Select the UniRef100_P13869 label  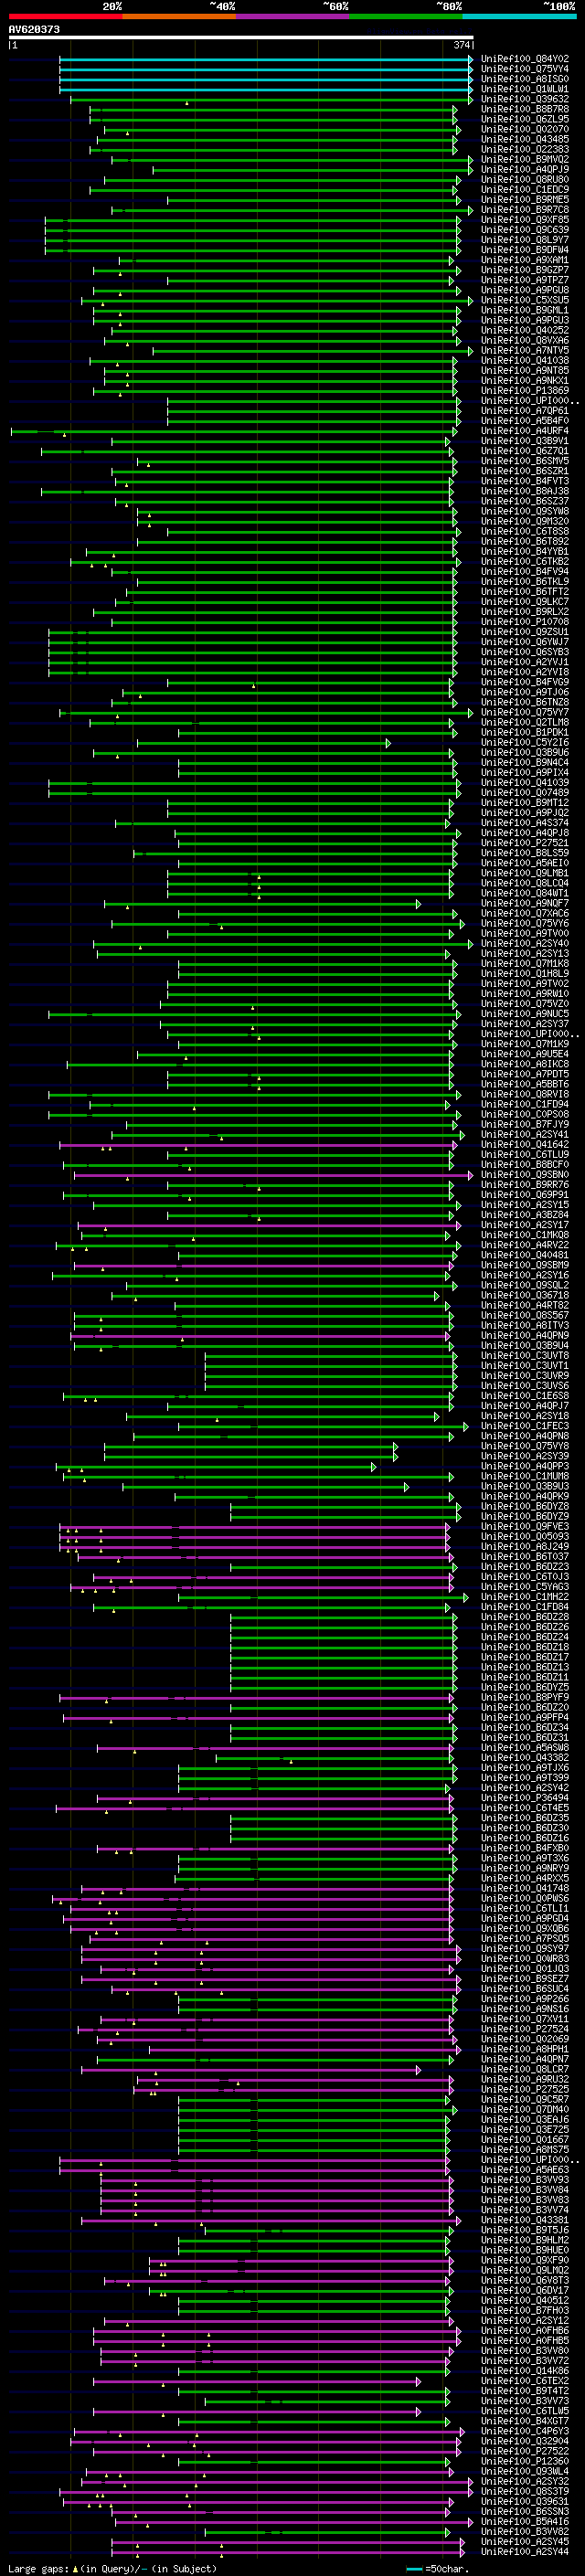525,391
